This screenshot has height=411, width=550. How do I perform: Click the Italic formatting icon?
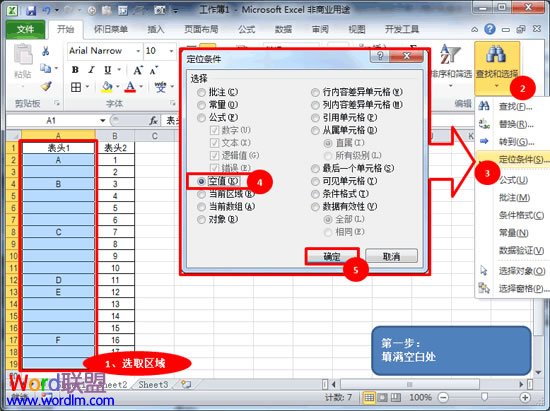pos(92,70)
